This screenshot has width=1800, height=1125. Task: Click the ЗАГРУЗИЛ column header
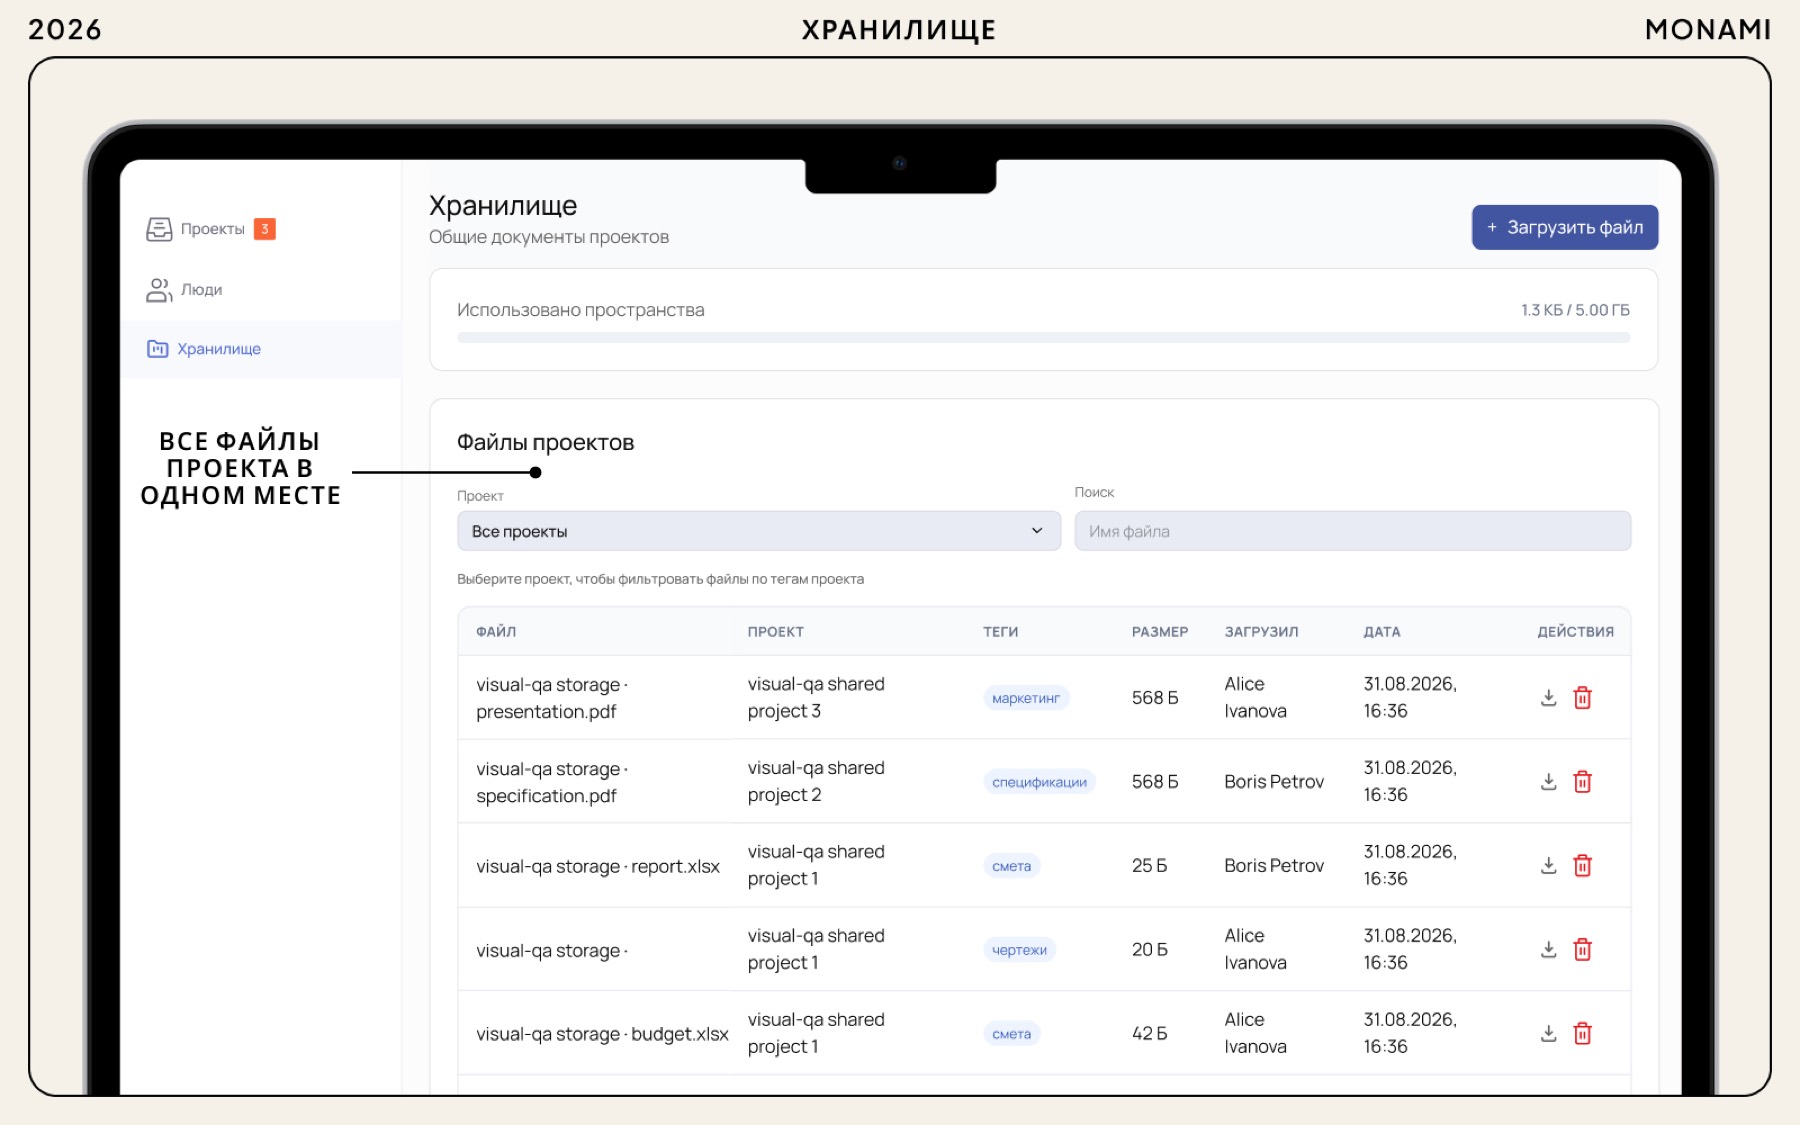coord(1261,632)
